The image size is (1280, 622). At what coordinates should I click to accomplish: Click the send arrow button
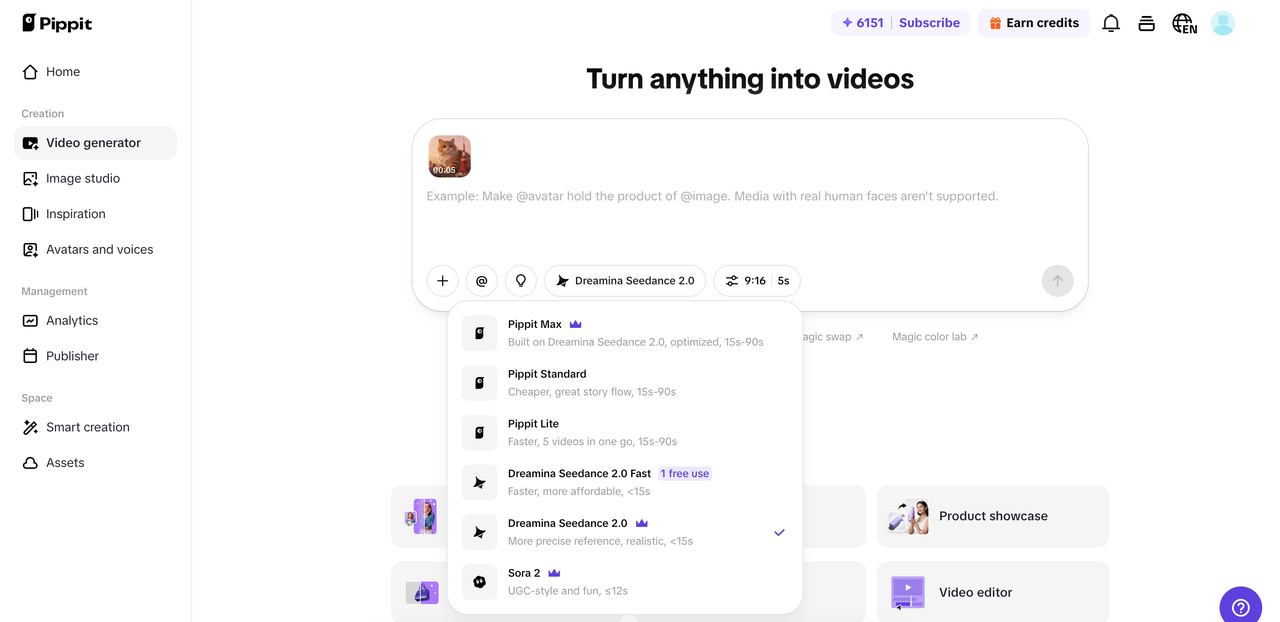pos(1058,281)
